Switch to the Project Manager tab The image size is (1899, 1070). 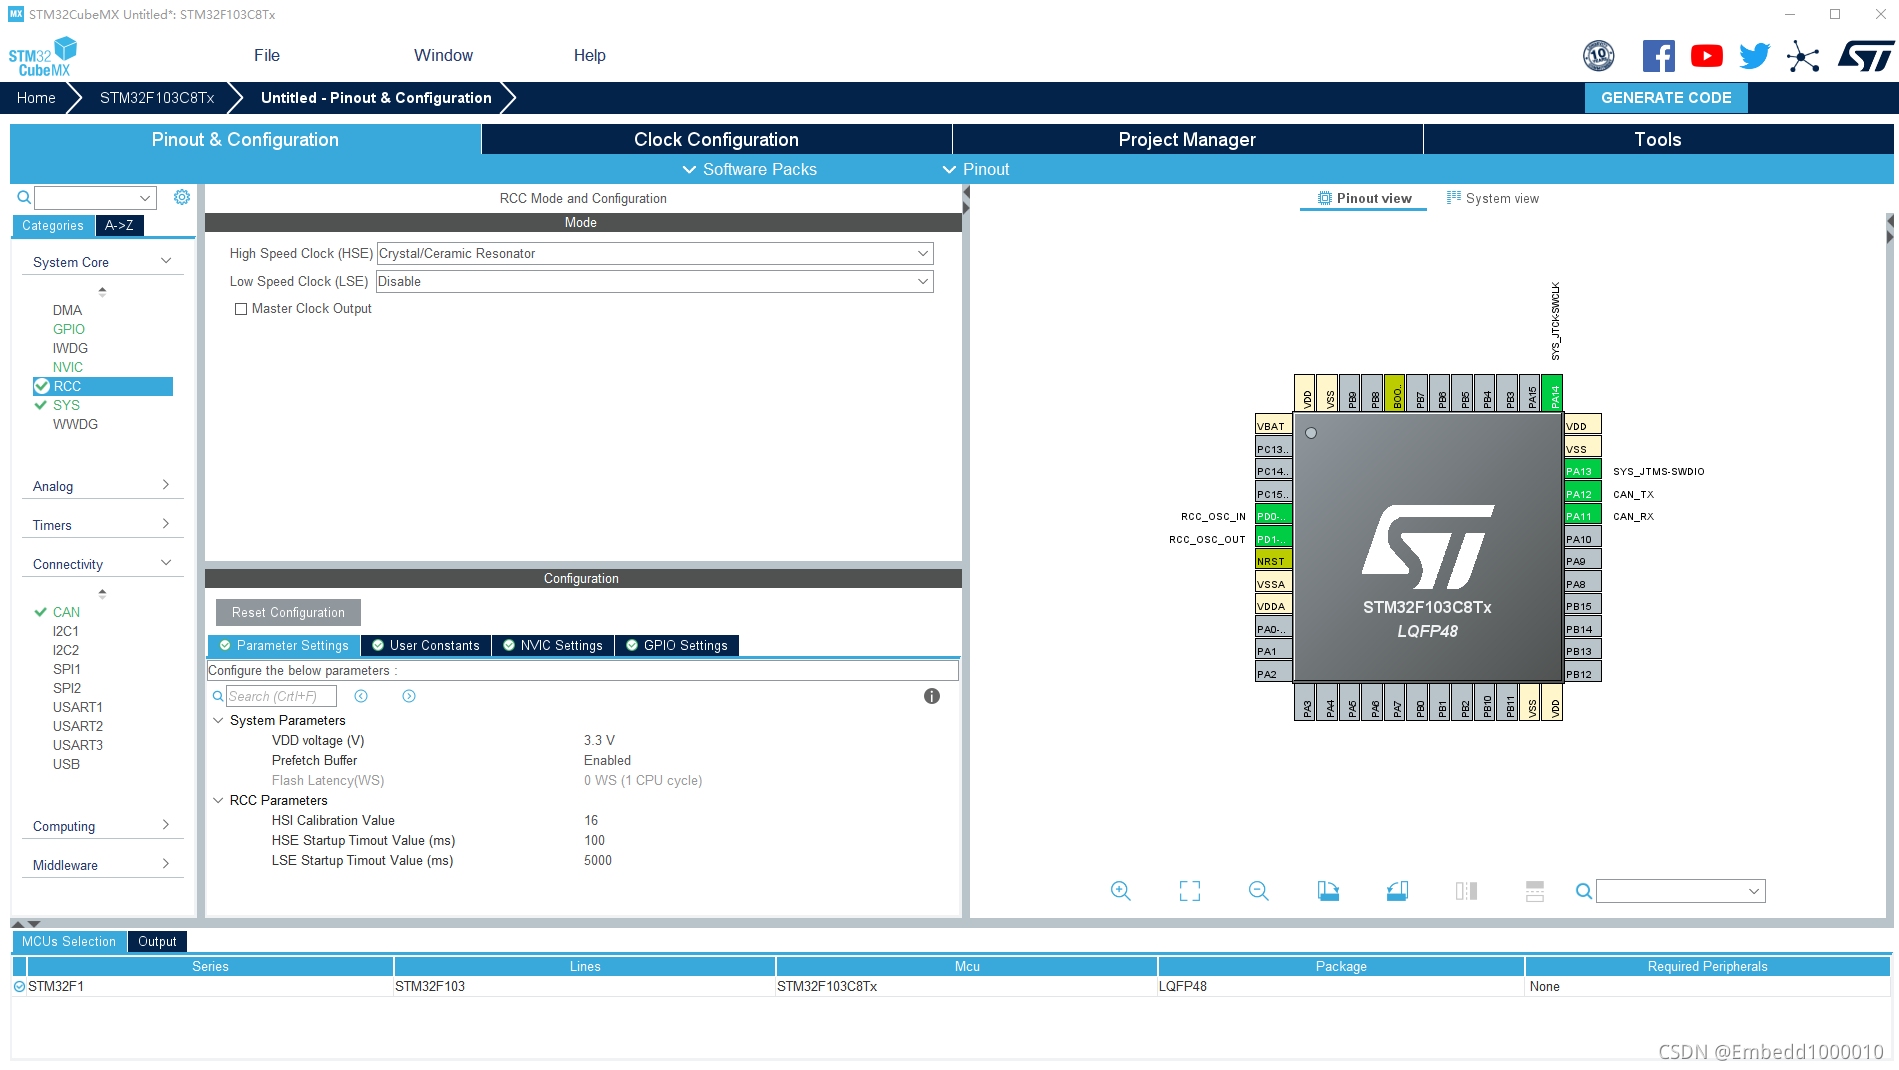tap(1187, 139)
